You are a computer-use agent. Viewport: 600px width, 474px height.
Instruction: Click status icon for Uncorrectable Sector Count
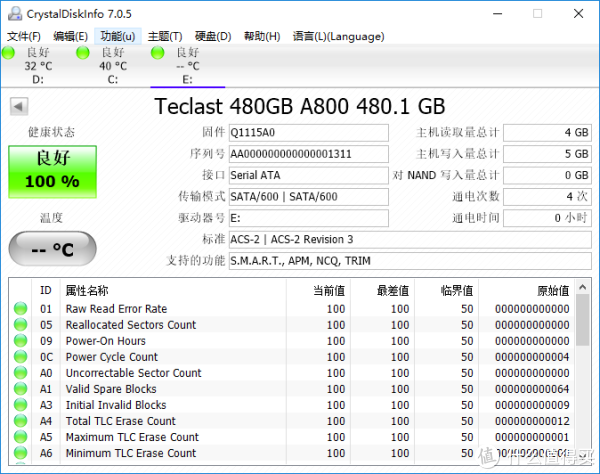click(20, 373)
